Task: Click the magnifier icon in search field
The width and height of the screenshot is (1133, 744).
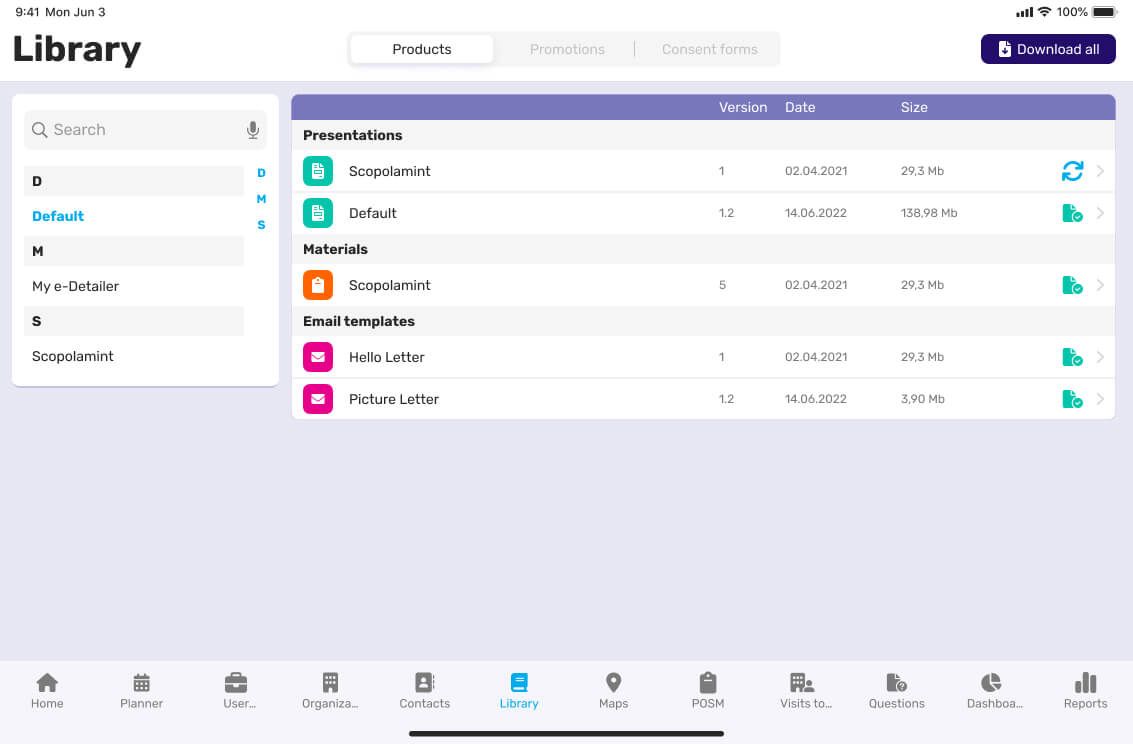Action: pos(40,130)
